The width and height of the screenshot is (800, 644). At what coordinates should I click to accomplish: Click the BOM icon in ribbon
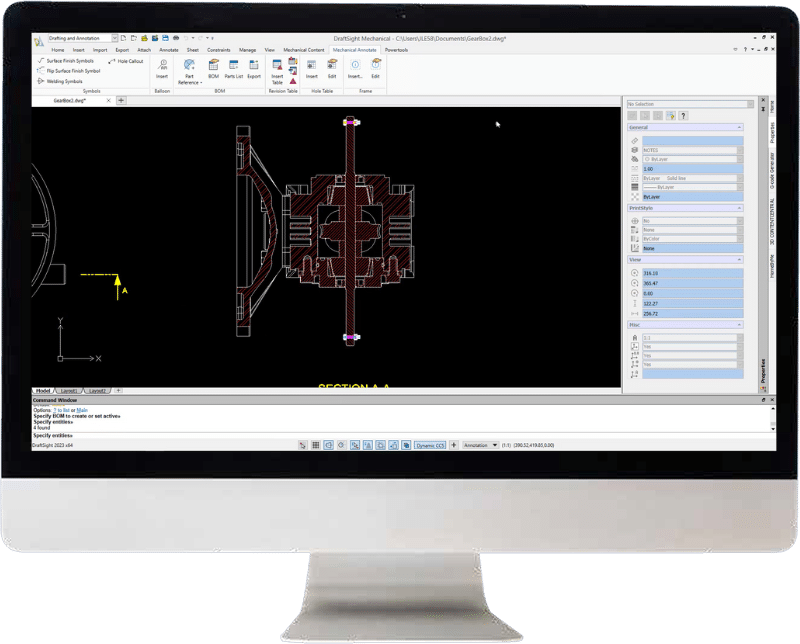point(213,68)
